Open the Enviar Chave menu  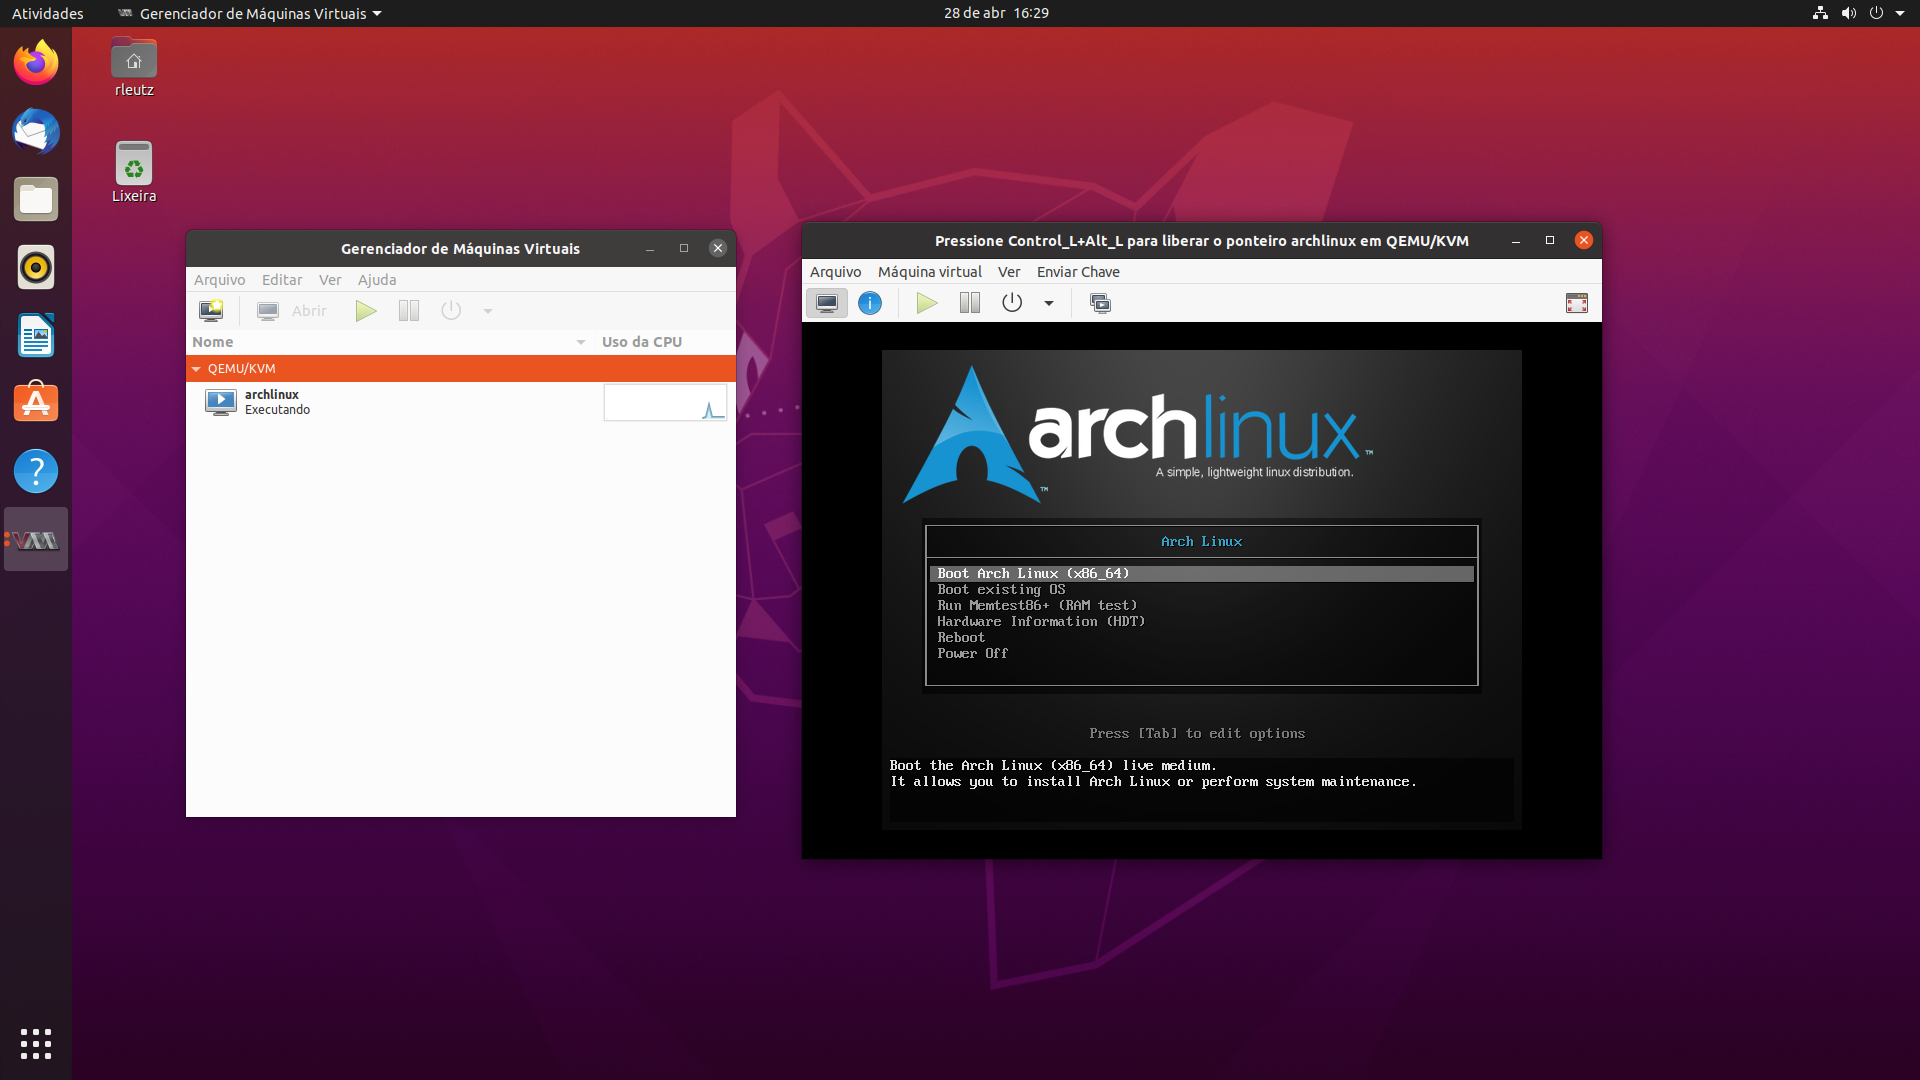1078,272
